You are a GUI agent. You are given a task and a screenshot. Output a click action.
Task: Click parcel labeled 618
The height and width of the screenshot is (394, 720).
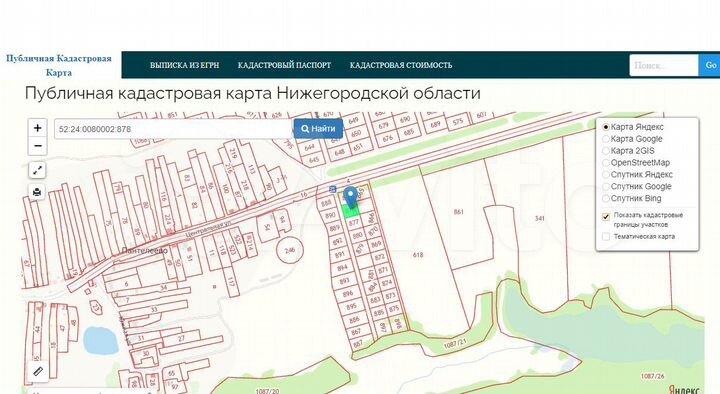[418, 255]
